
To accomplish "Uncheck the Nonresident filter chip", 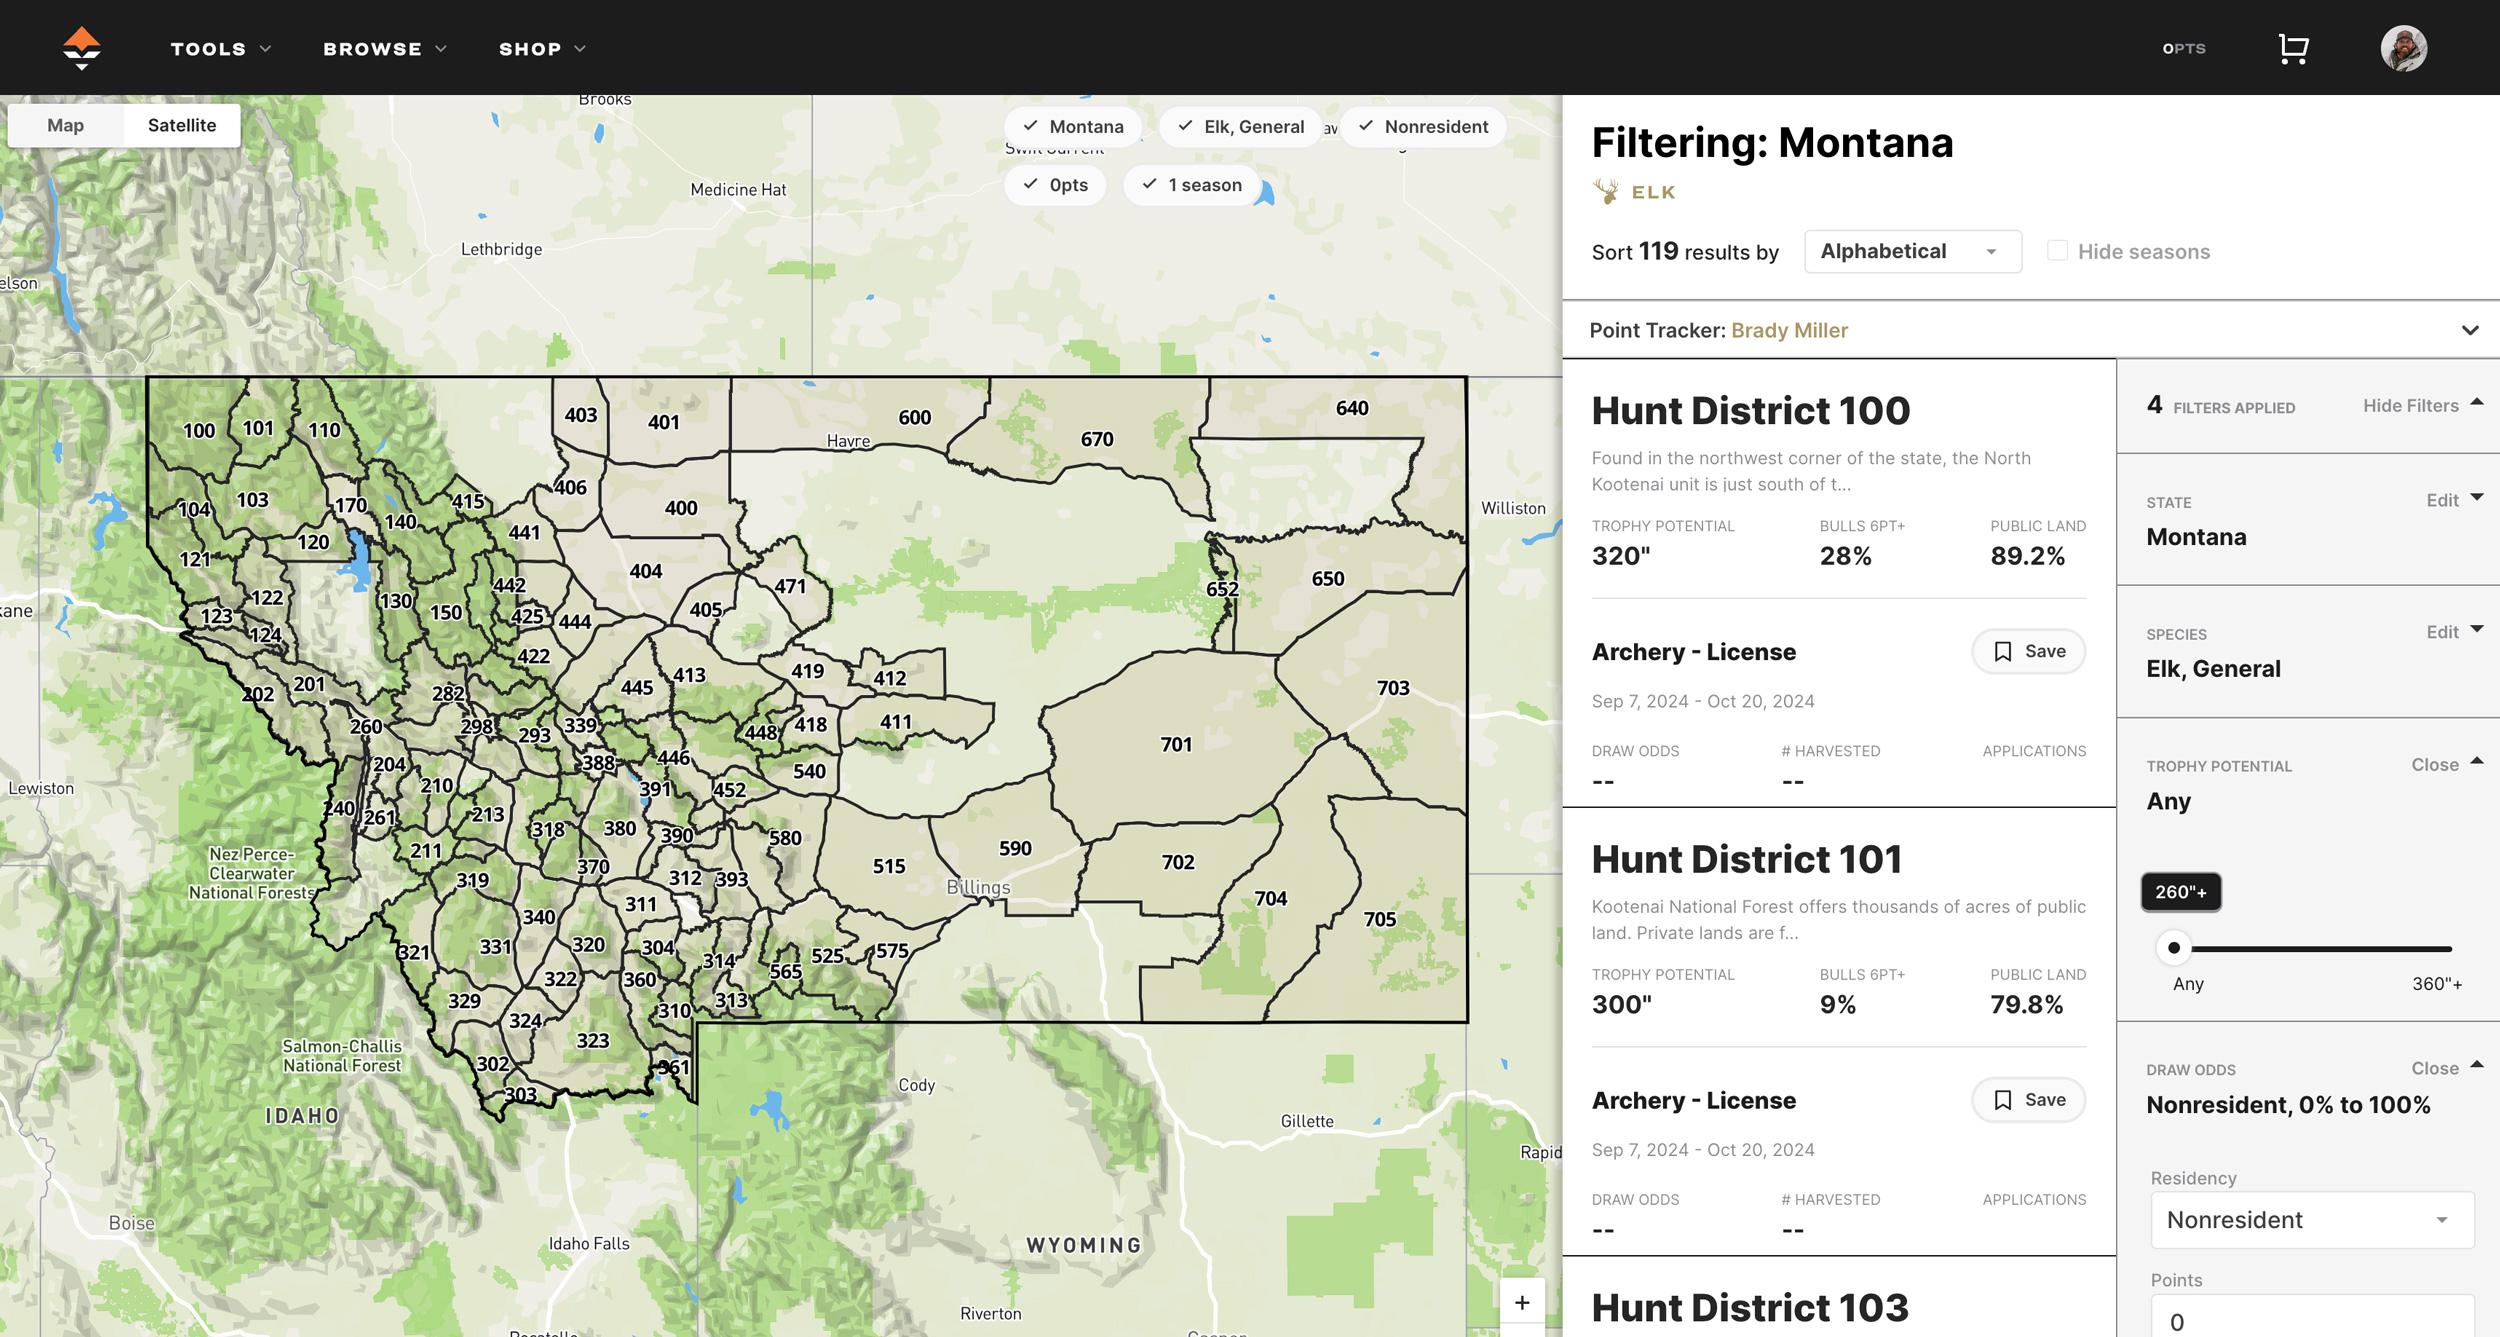I will [x=1424, y=126].
